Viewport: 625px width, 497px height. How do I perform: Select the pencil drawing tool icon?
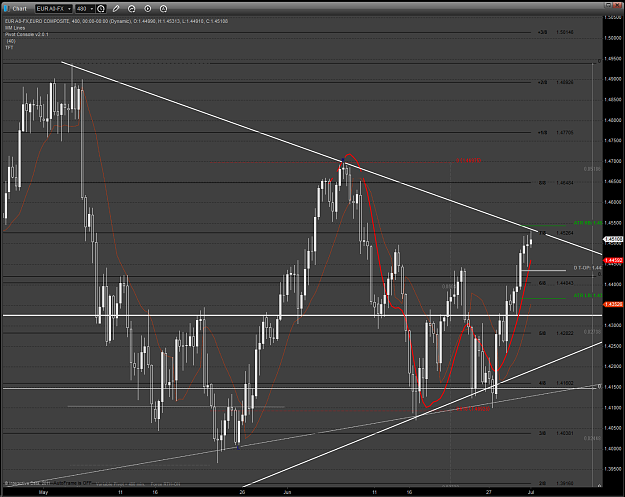[116, 9]
